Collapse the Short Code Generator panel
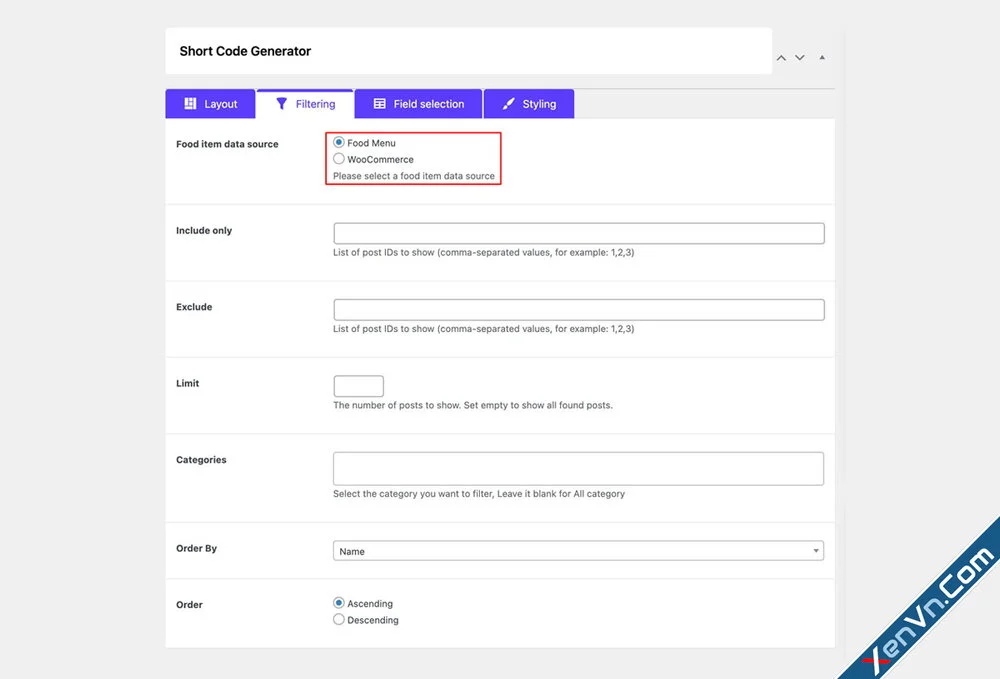The width and height of the screenshot is (1000, 679). tap(822, 58)
